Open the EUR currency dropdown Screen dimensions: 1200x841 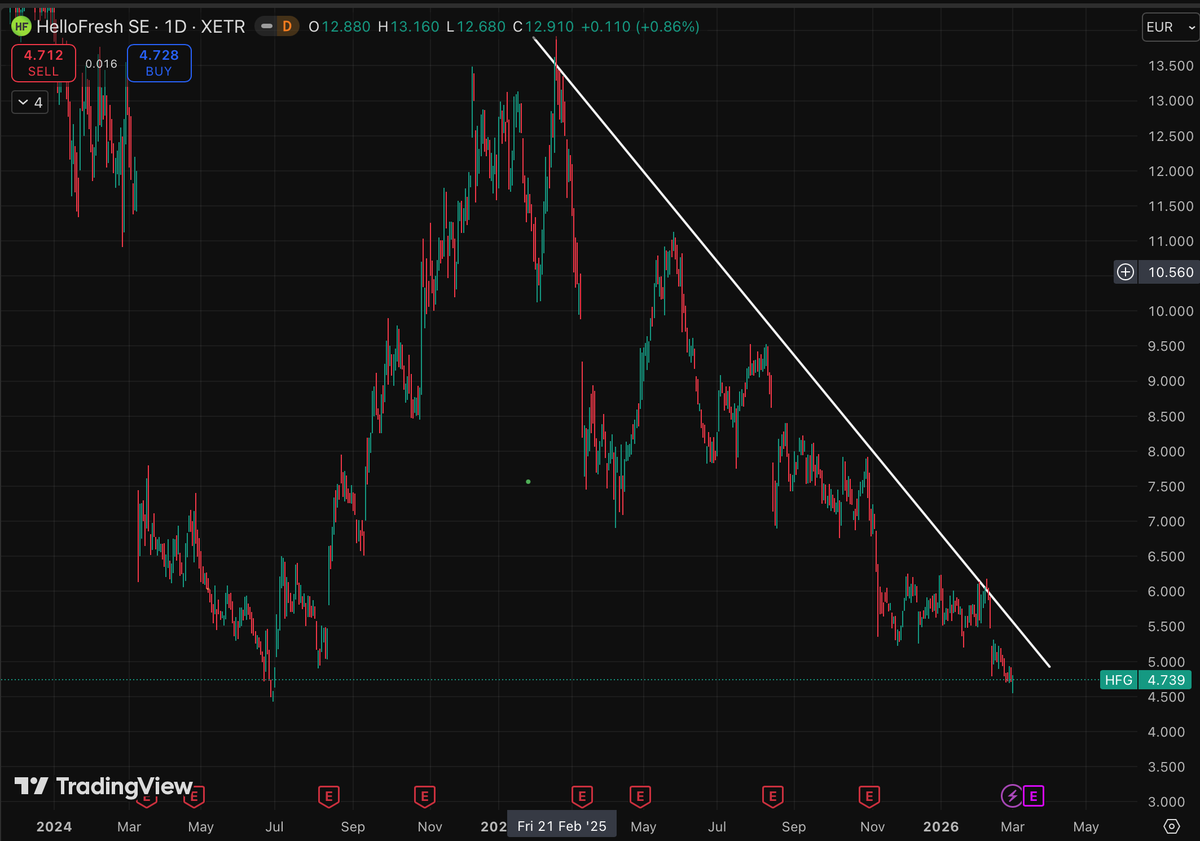click(1169, 28)
